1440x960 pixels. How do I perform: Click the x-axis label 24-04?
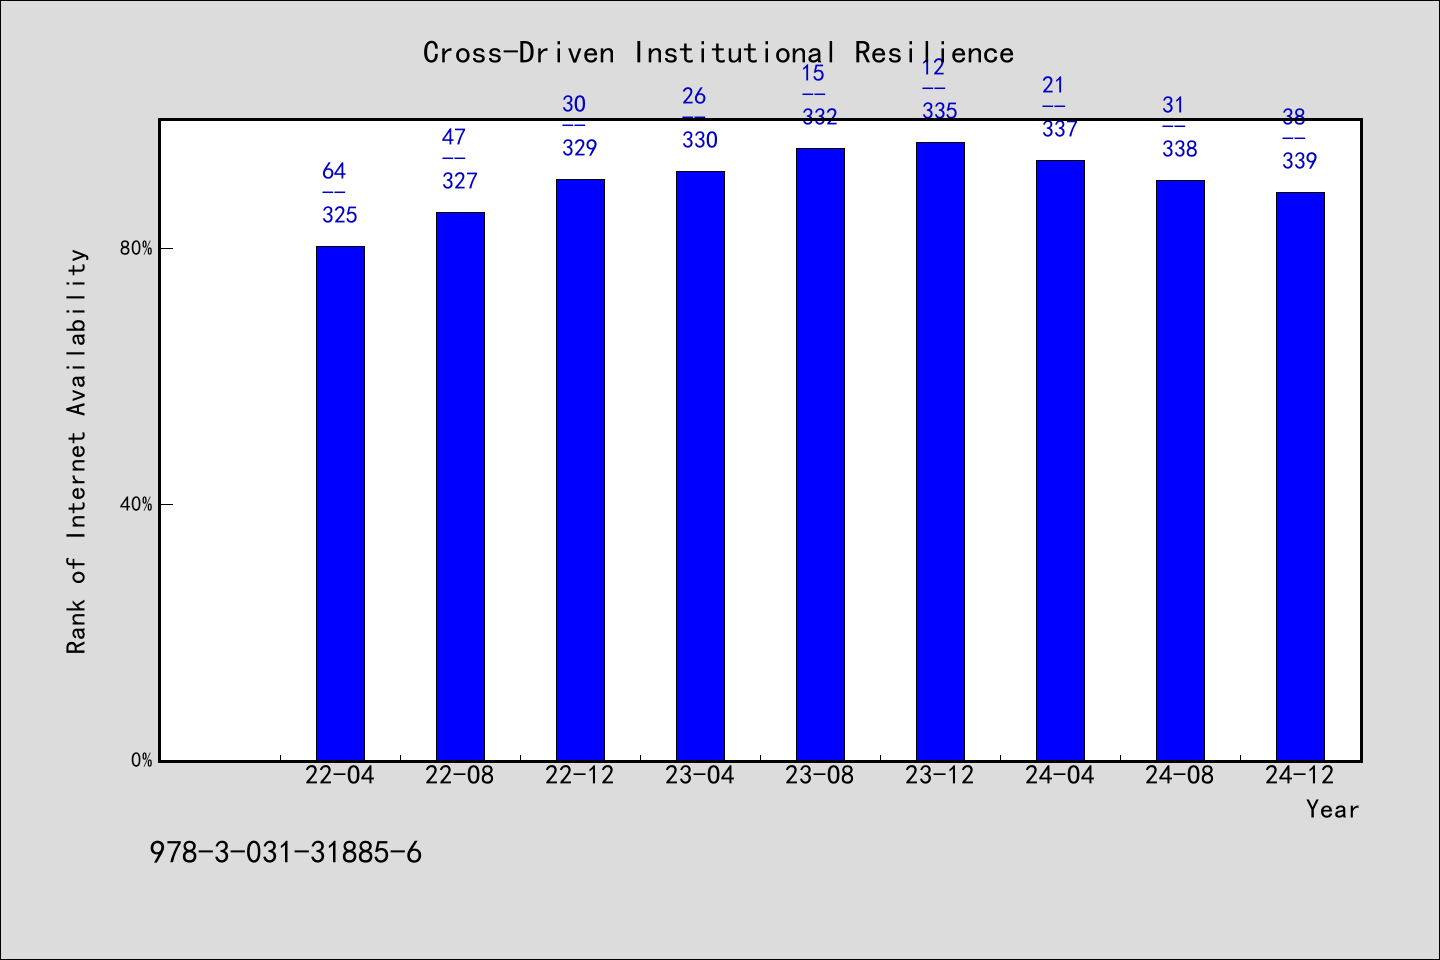pos(1060,775)
